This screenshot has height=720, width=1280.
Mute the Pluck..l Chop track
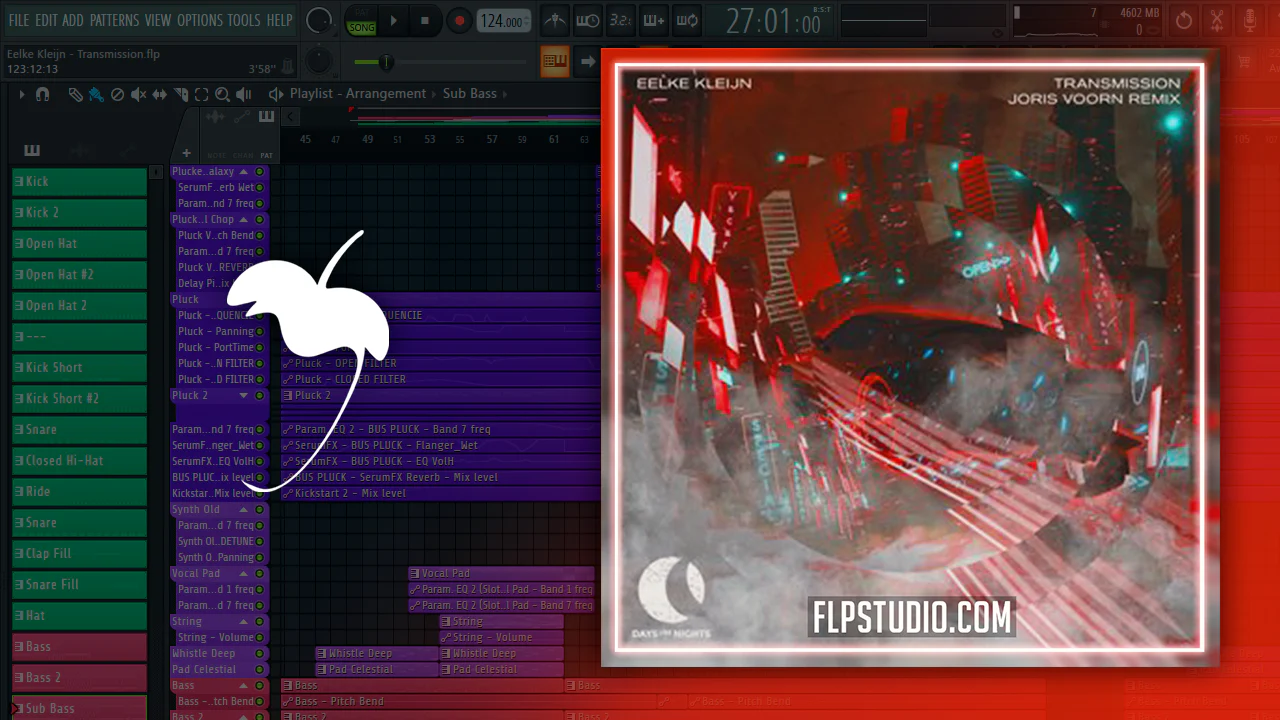click(260, 220)
